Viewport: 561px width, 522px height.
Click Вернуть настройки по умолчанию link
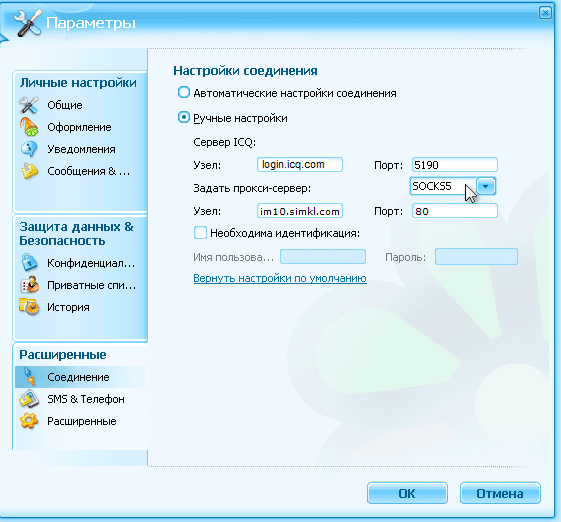280,278
